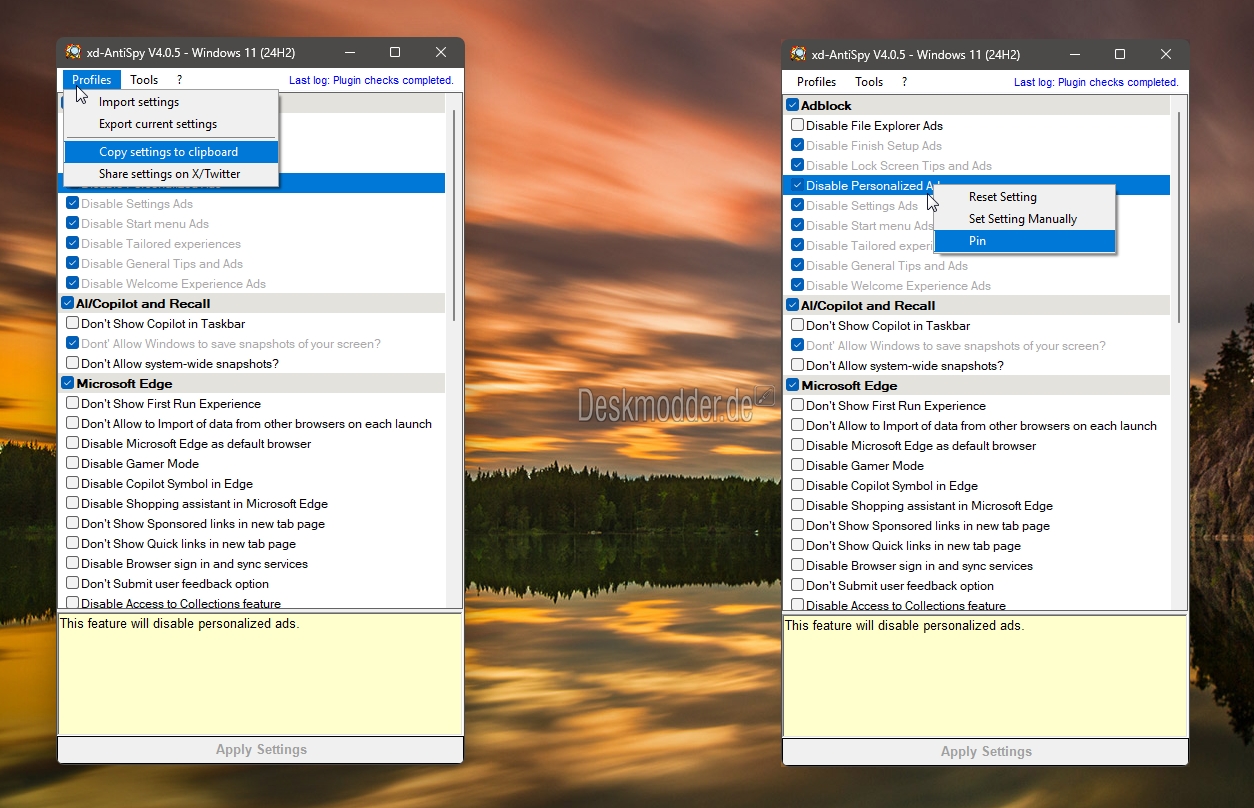
Task: Open the Tools menu in the left window
Action: [x=144, y=80]
